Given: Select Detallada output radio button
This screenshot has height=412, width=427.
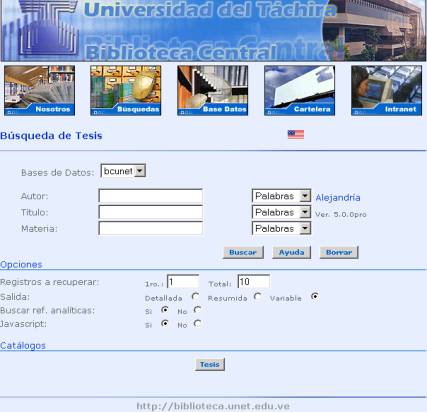Looking at the screenshot, I should pyautogui.click(x=195, y=296).
